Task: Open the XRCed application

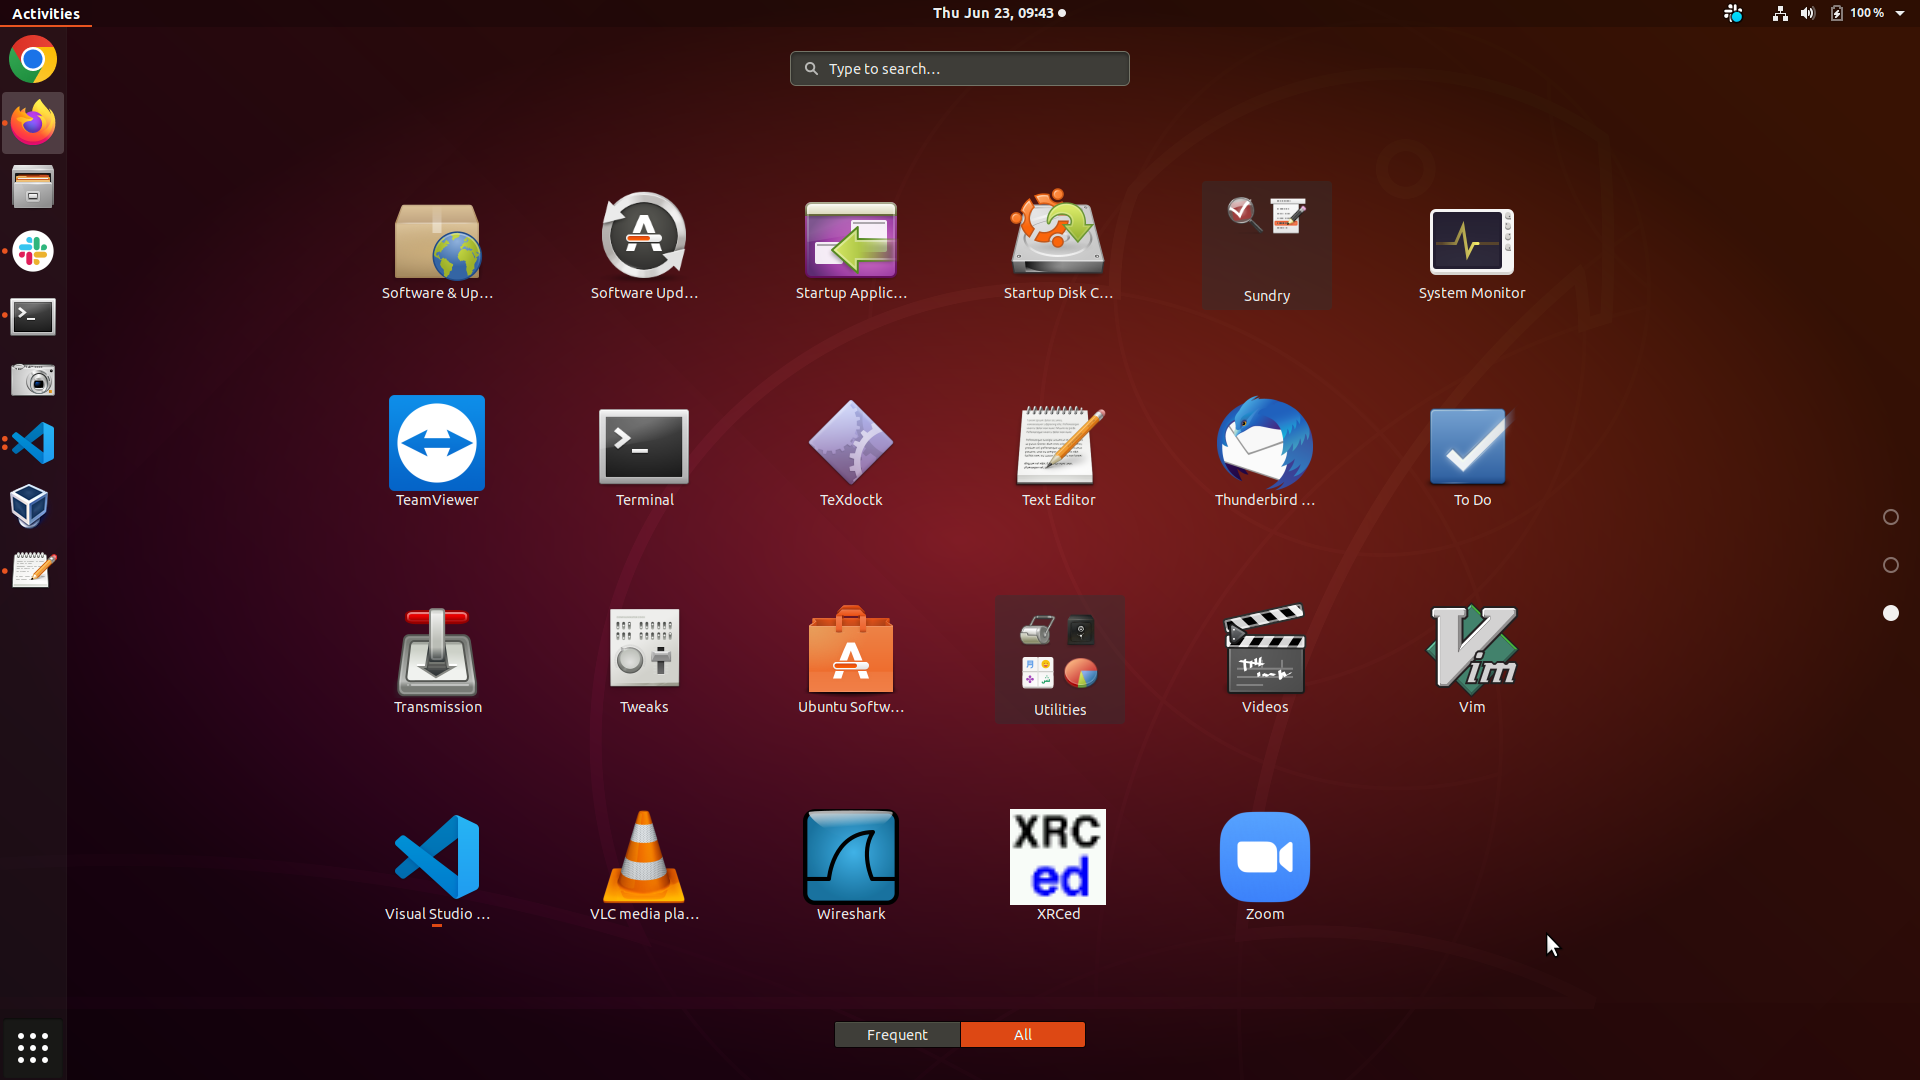Action: pyautogui.click(x=1058, y=858)
